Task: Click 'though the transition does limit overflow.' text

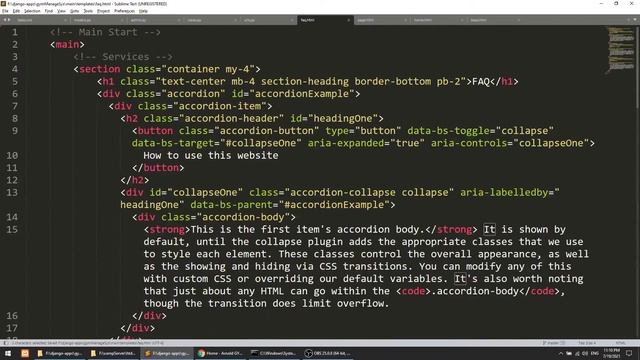Action: 267,303
